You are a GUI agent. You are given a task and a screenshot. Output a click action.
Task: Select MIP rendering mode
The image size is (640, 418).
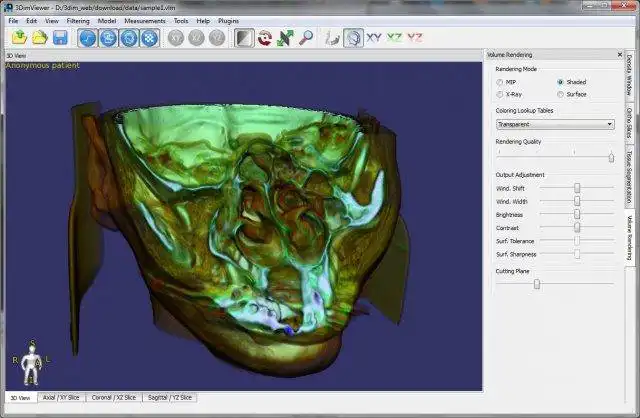click(x=507, y=82)
